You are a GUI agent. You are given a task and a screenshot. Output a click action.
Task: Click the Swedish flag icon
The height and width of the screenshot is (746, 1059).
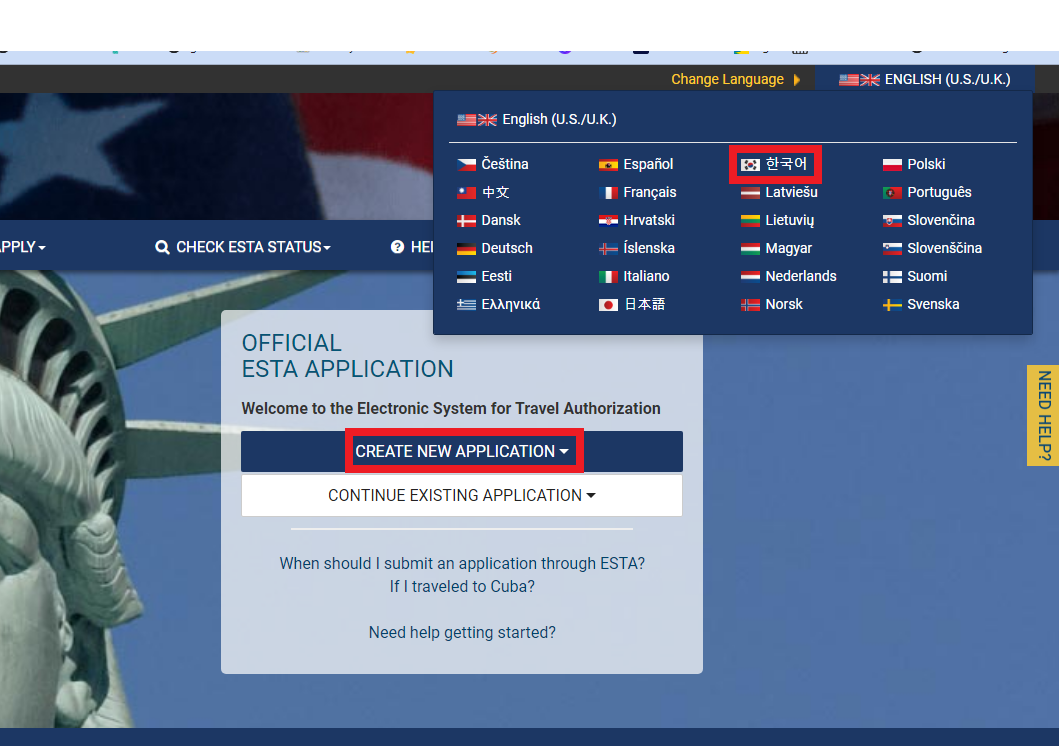(x=892, y=305)
